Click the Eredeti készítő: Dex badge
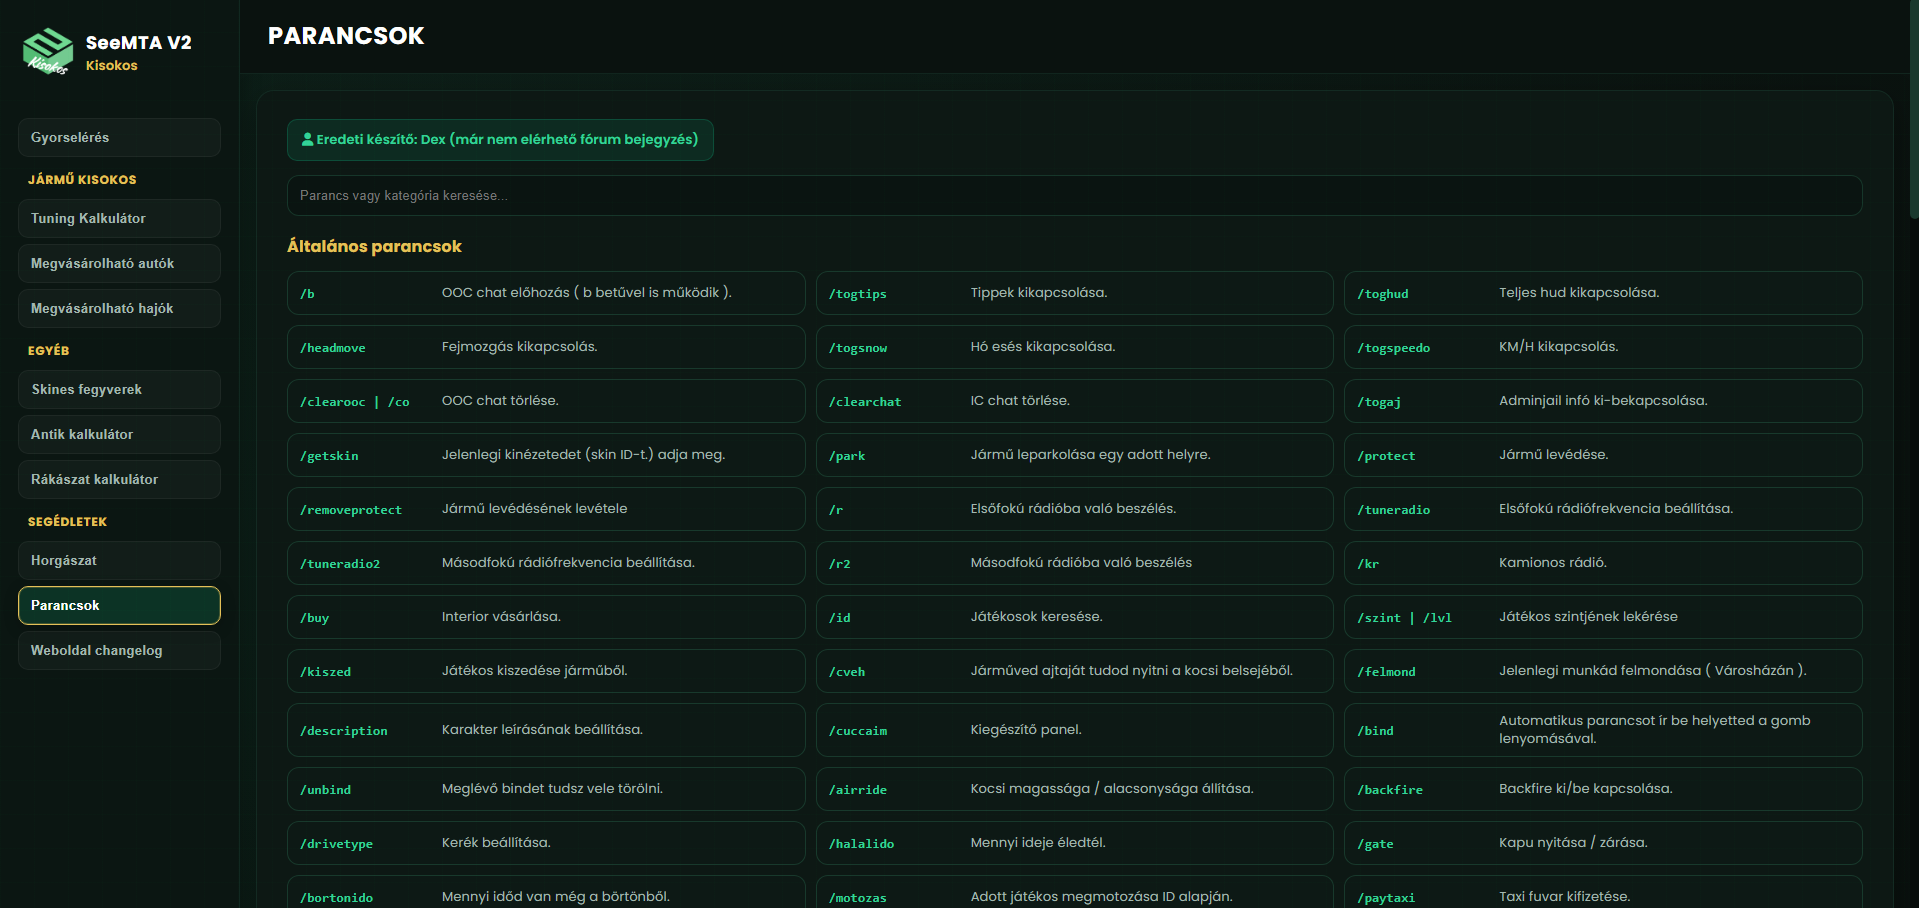Image resolution: width=1919 pixels, height=908 pixels. coord(500,140)
